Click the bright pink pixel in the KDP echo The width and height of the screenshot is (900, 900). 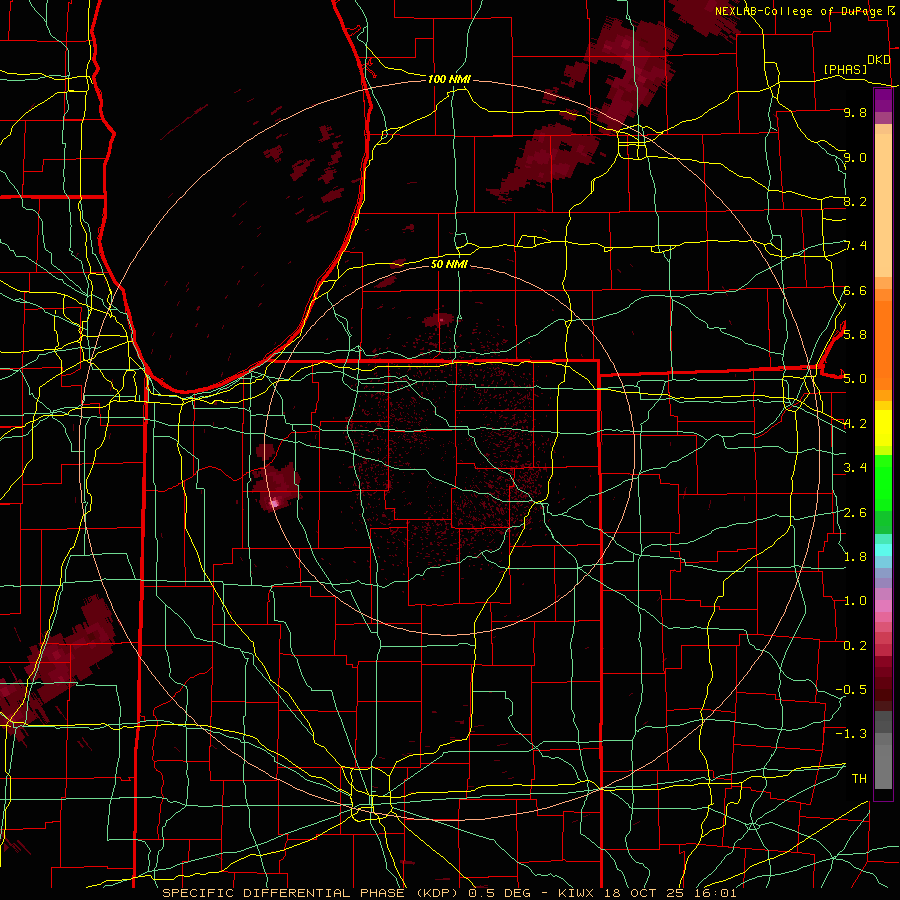click(x=274, y=503)
